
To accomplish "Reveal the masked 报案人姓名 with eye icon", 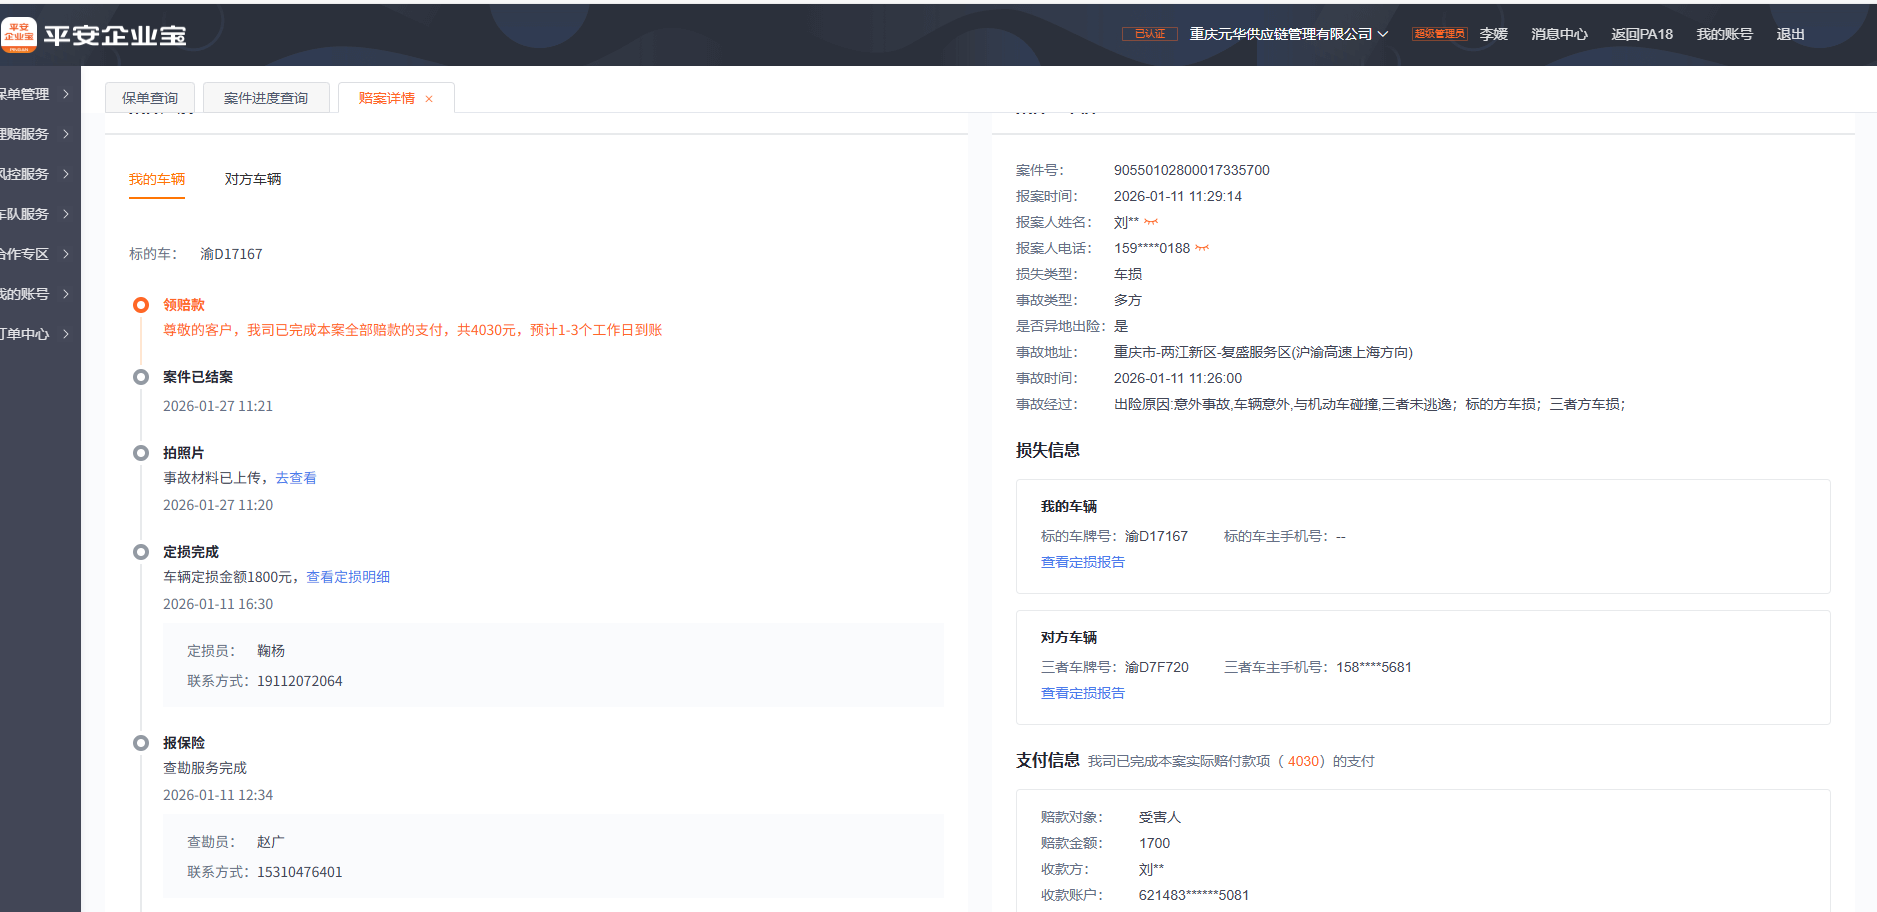I will coord(1151,222).
